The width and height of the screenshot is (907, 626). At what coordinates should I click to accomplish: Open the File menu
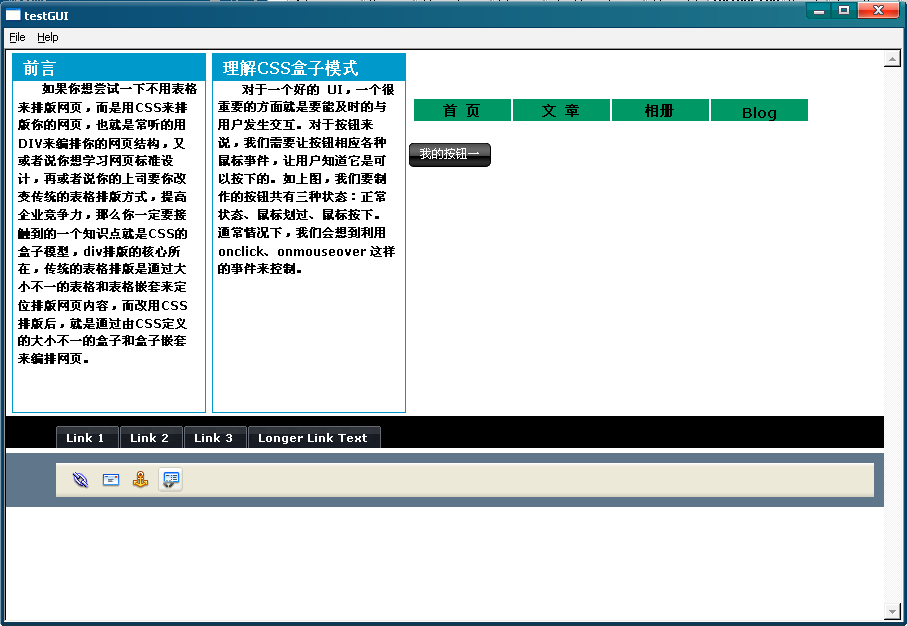(x=17, y=37)
